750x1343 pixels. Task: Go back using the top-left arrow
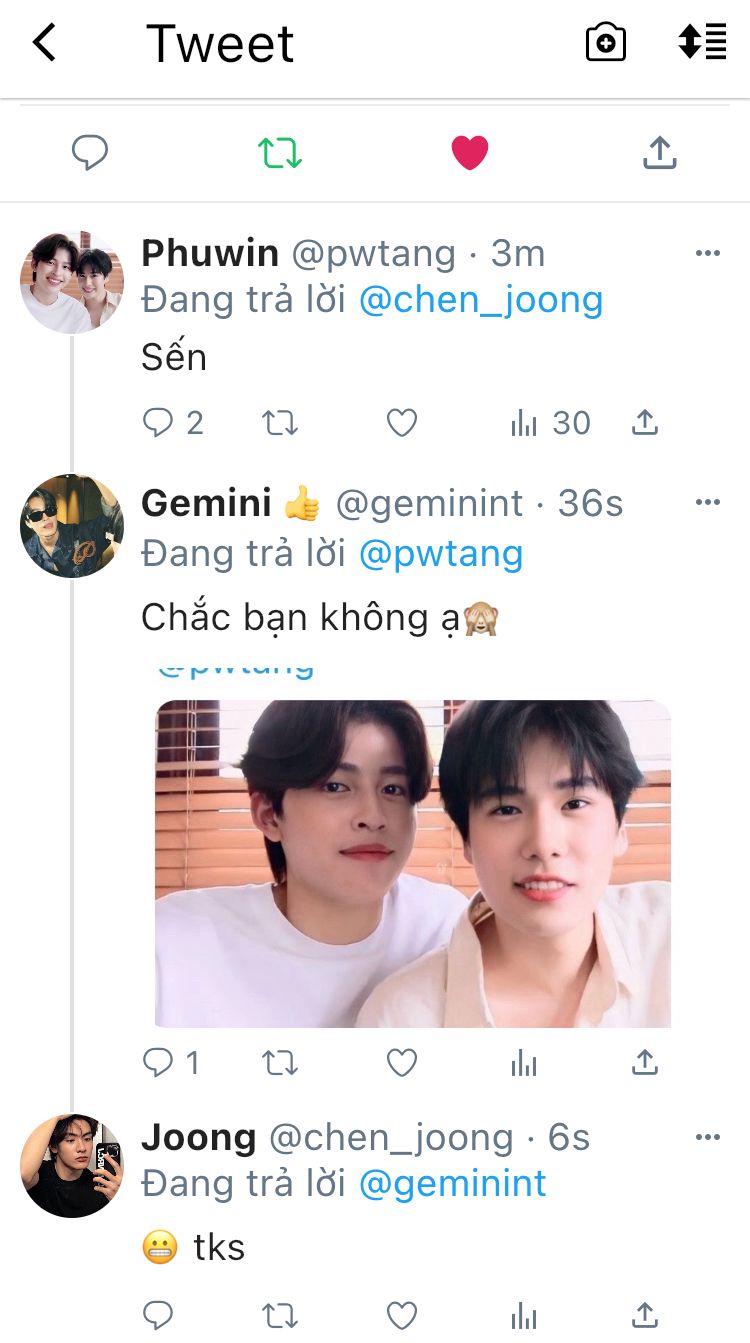(44, 43)
